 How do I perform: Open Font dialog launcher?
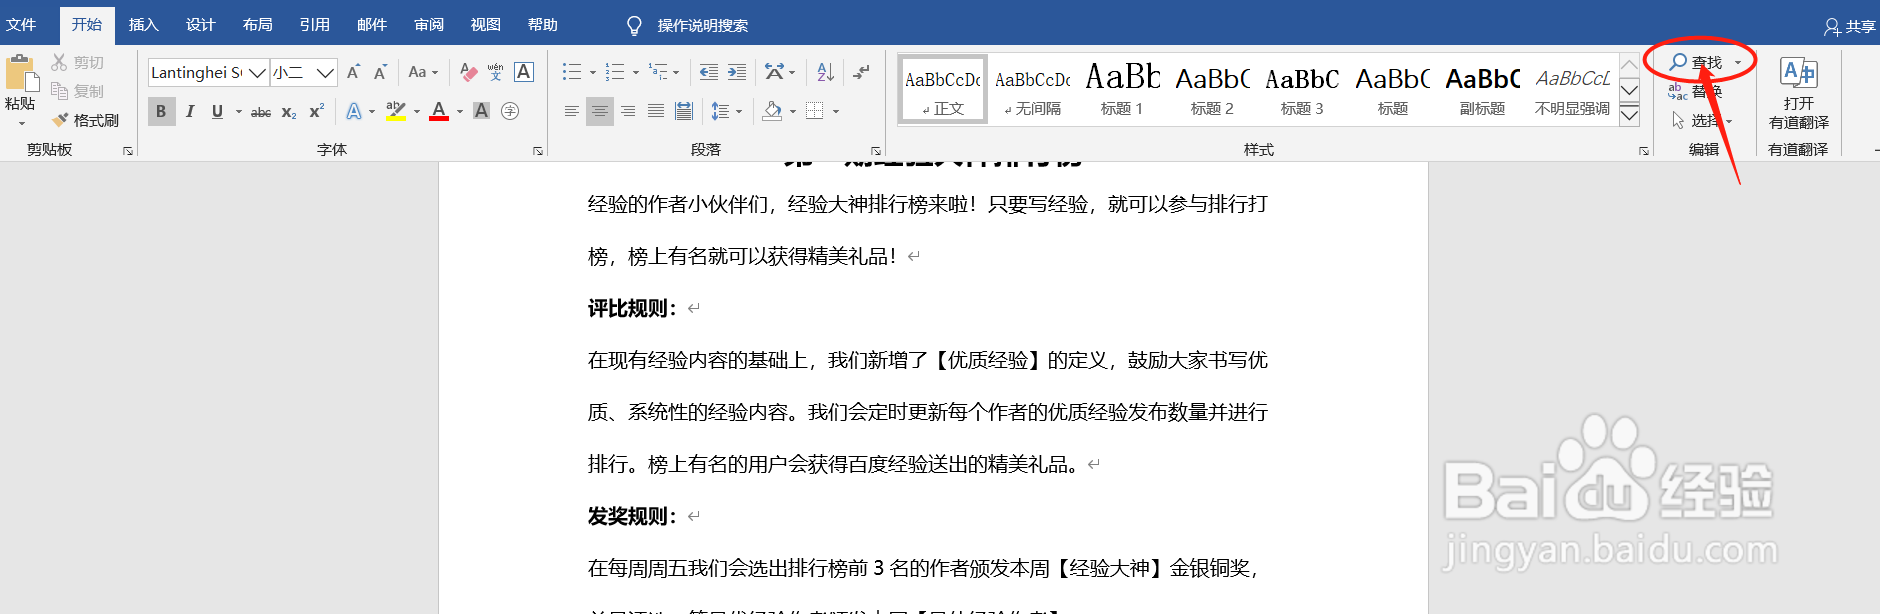coord(538,151)
